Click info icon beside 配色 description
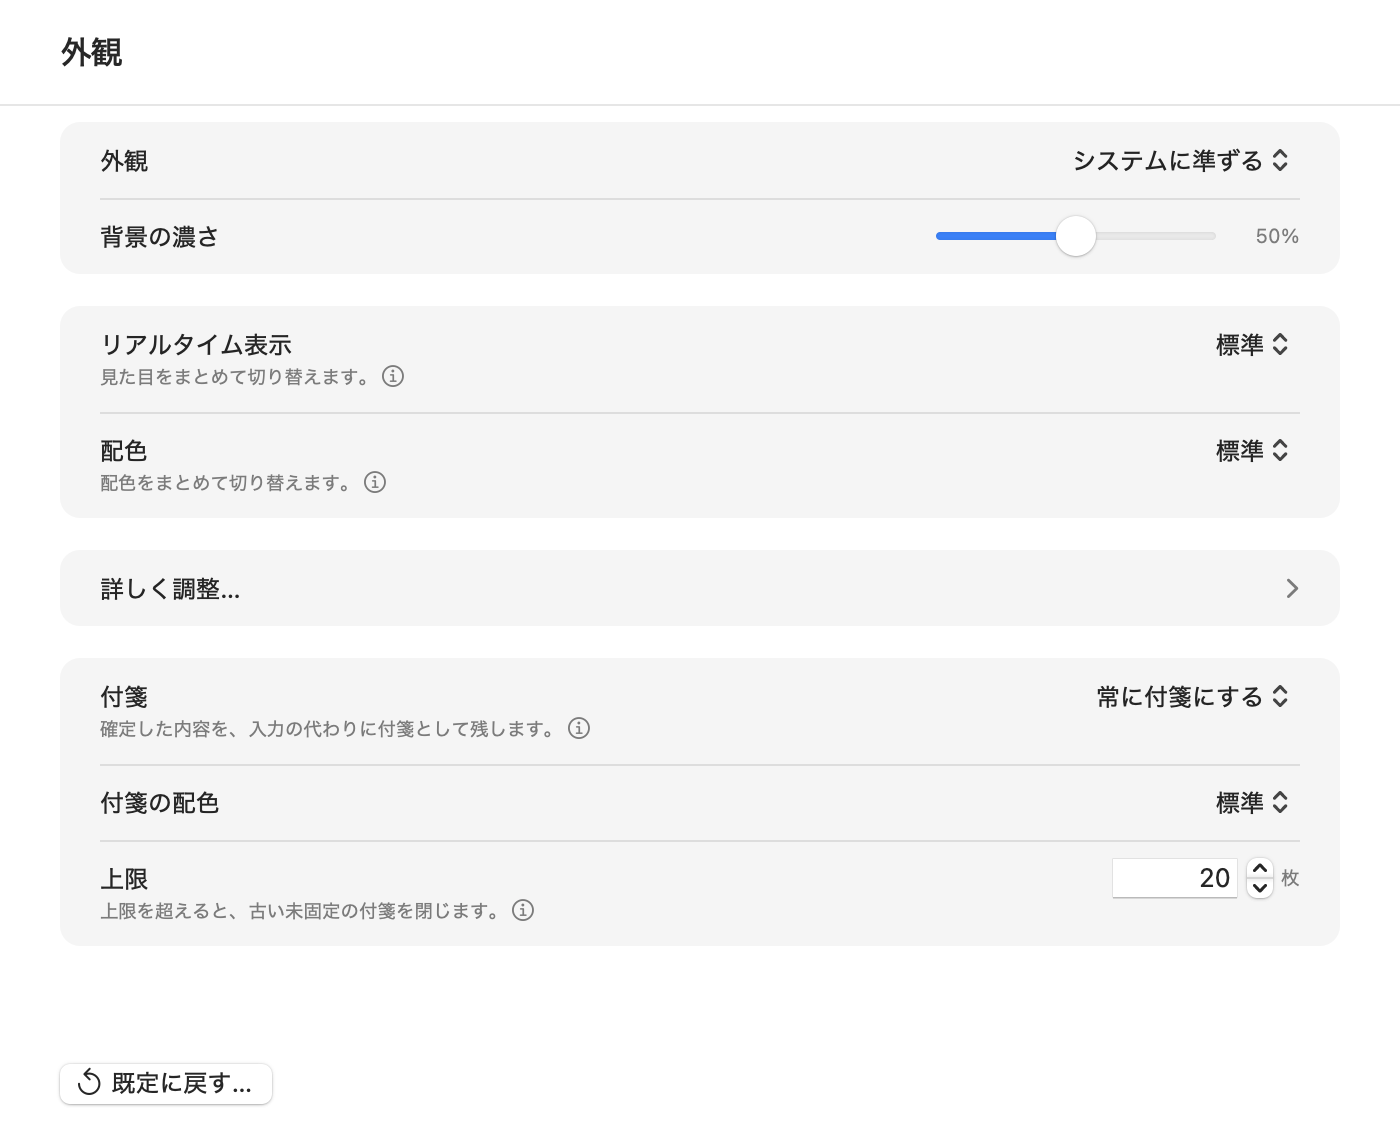Screen dimensions: 1400x1144 pyautogui.click(x=375, y=483)
